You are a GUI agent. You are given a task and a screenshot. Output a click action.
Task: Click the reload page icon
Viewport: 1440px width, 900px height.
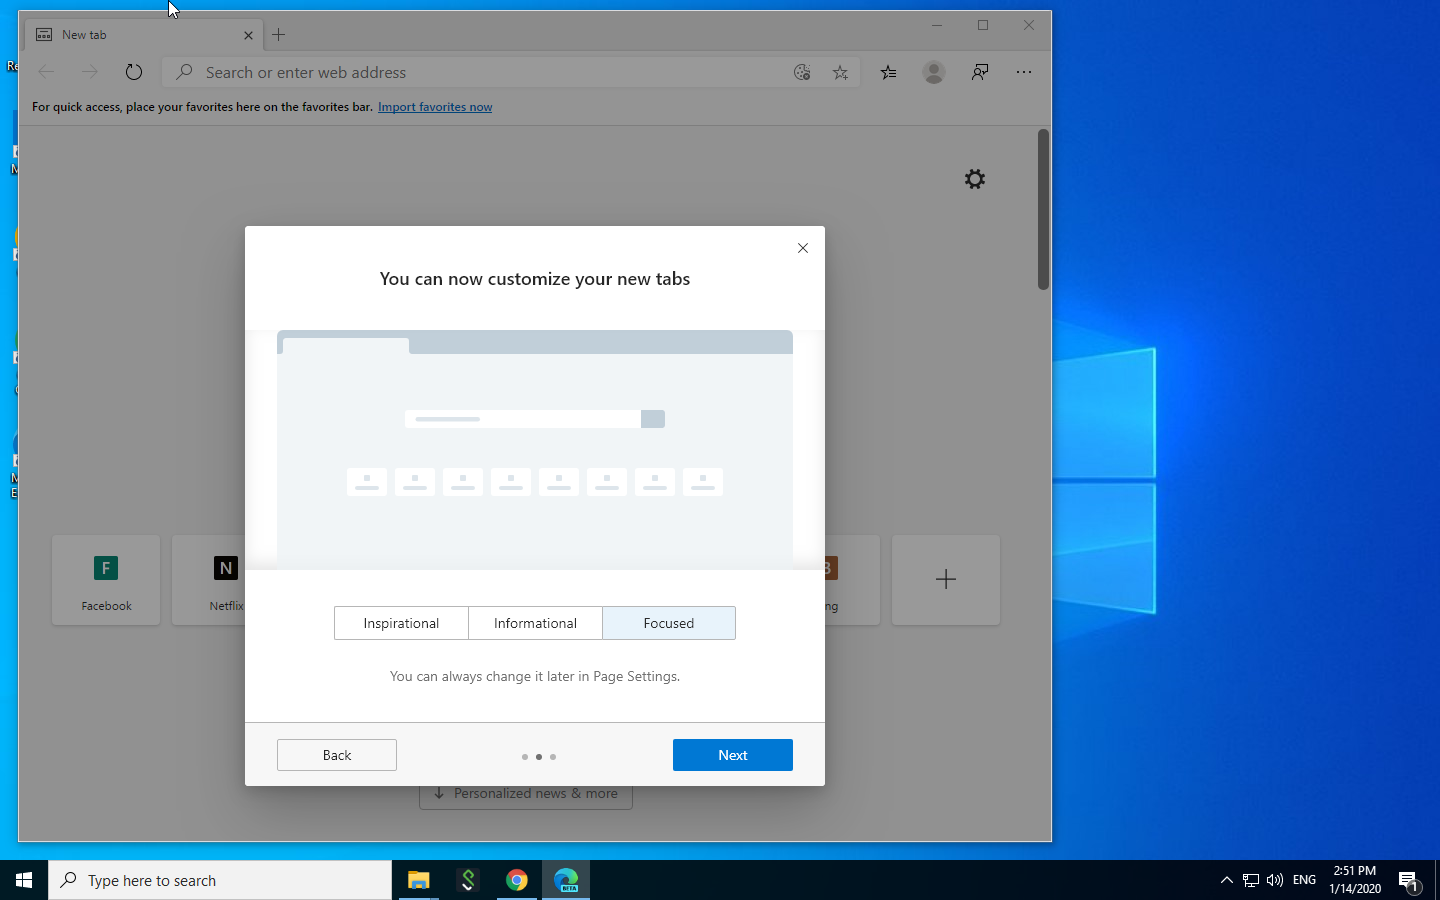pyautogui.click(x=133, y=71)
